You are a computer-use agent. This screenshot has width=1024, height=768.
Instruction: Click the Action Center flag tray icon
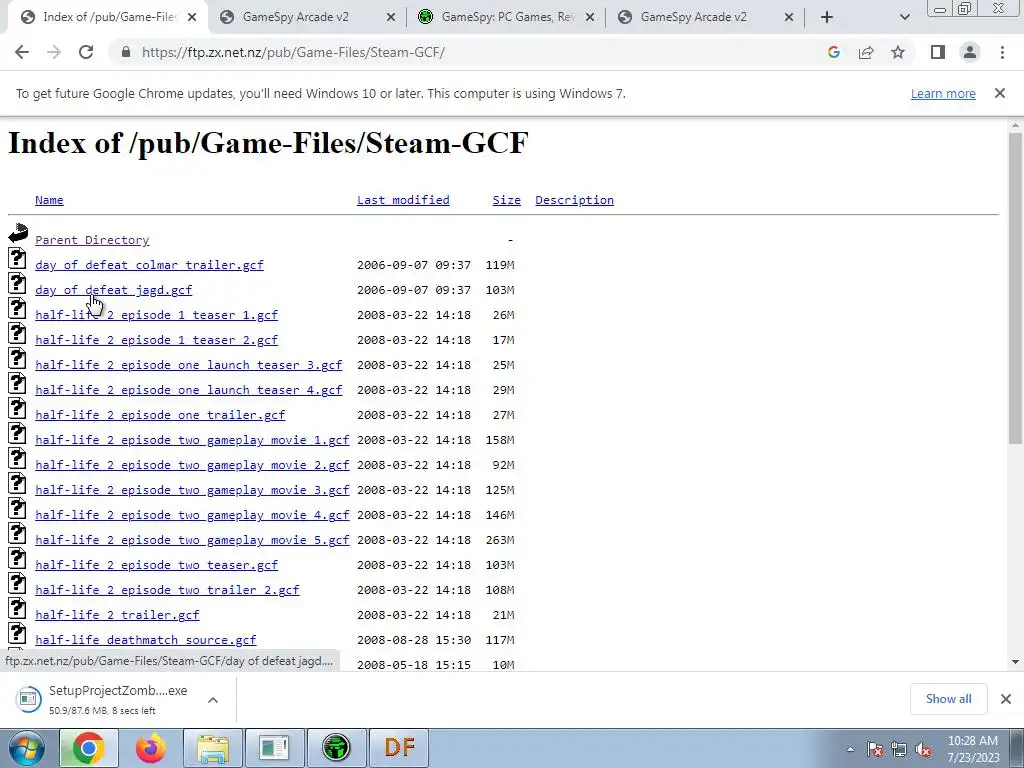tap(874, 749)
